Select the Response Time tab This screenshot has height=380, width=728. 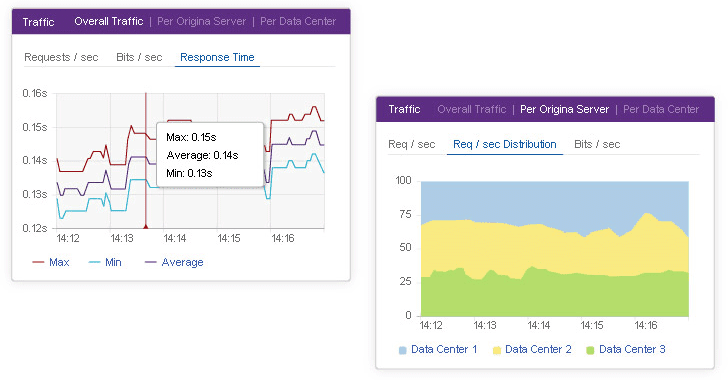(x=217, y=57)
